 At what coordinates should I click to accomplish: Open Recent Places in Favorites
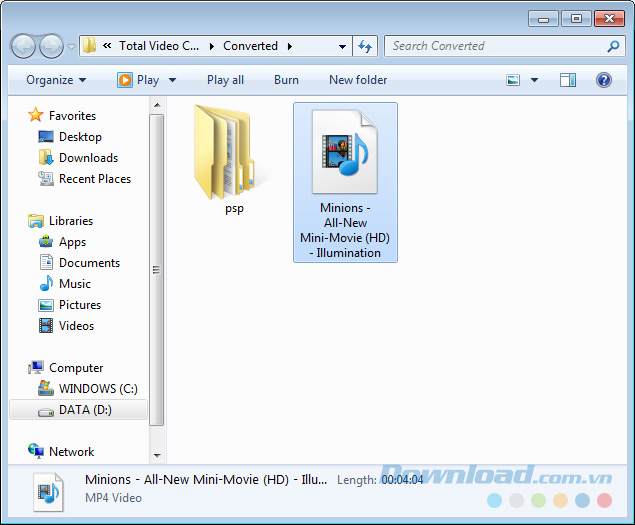95,179
